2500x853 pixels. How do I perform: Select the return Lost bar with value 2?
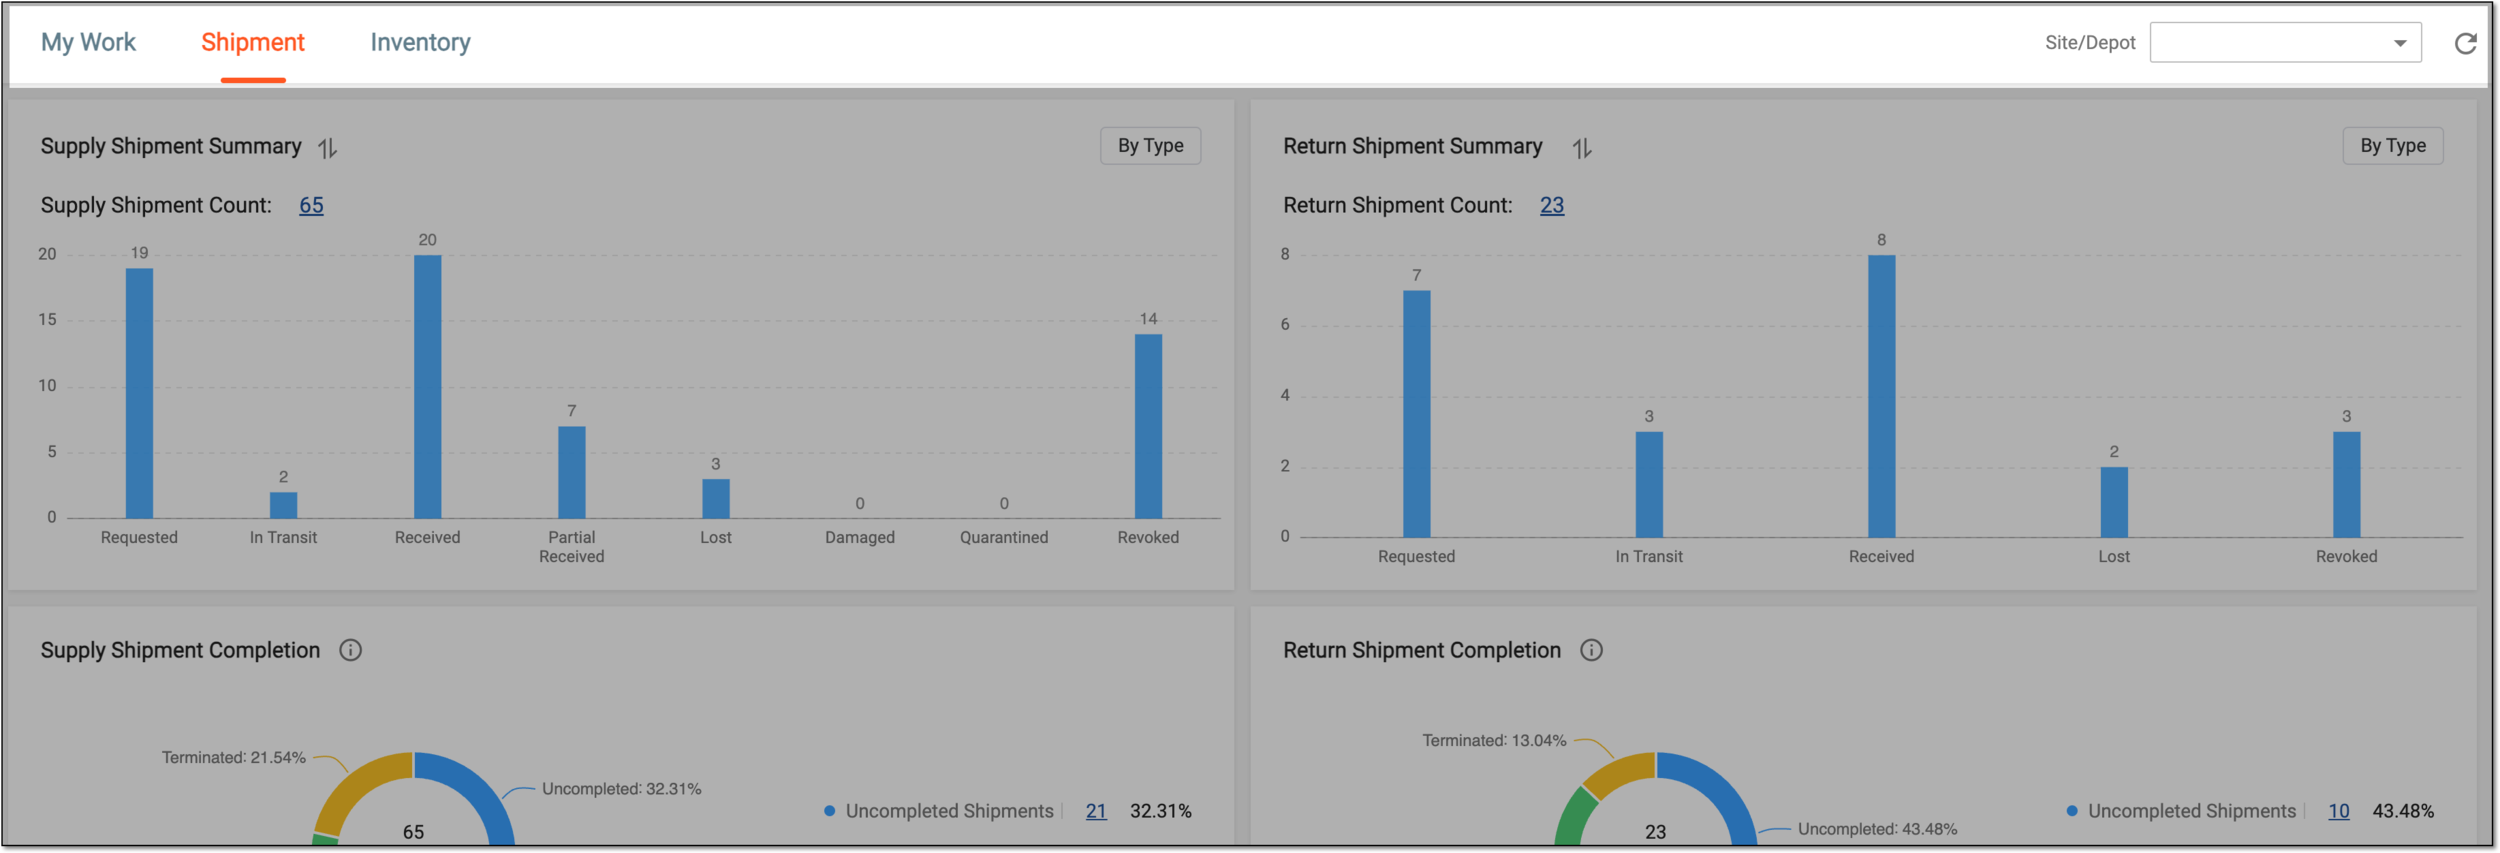tap(2114, 502)
